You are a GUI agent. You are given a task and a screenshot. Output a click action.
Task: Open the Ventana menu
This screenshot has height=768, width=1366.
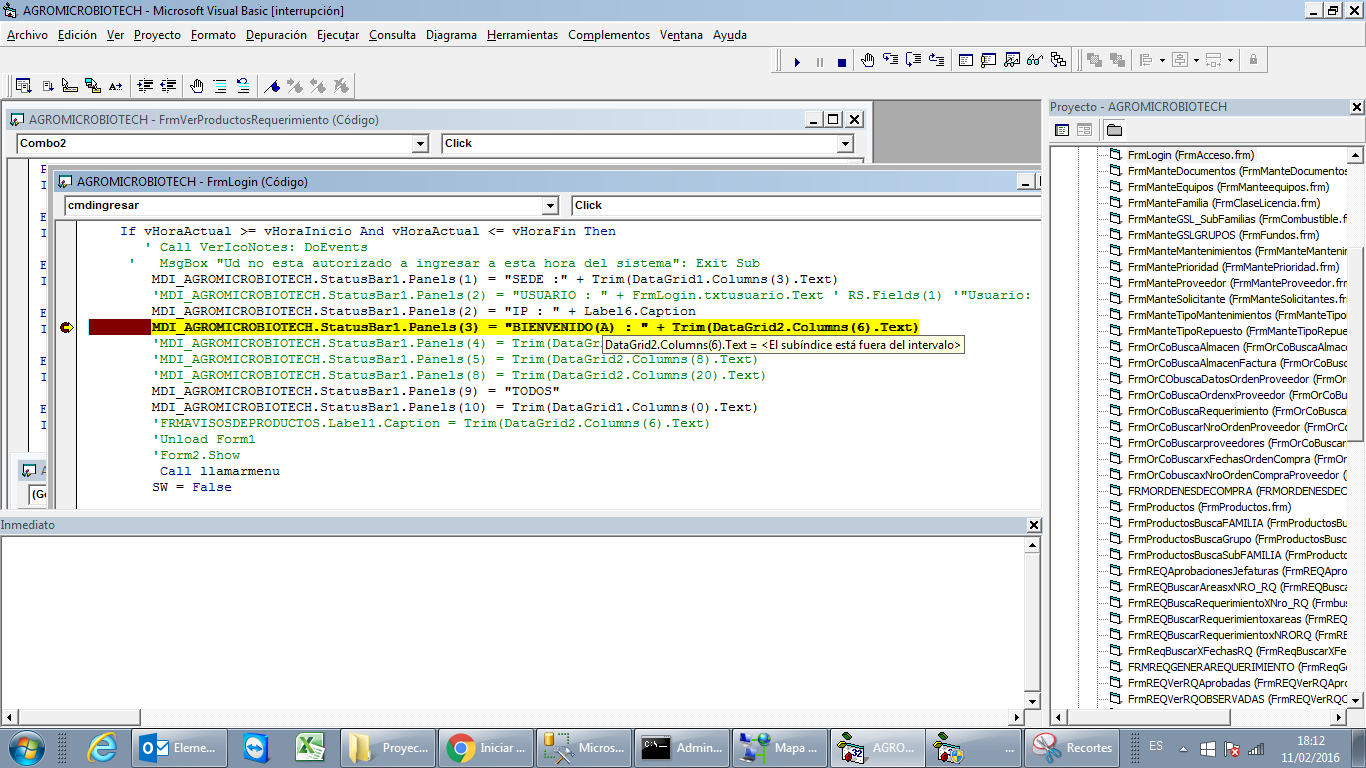[681, 35]
